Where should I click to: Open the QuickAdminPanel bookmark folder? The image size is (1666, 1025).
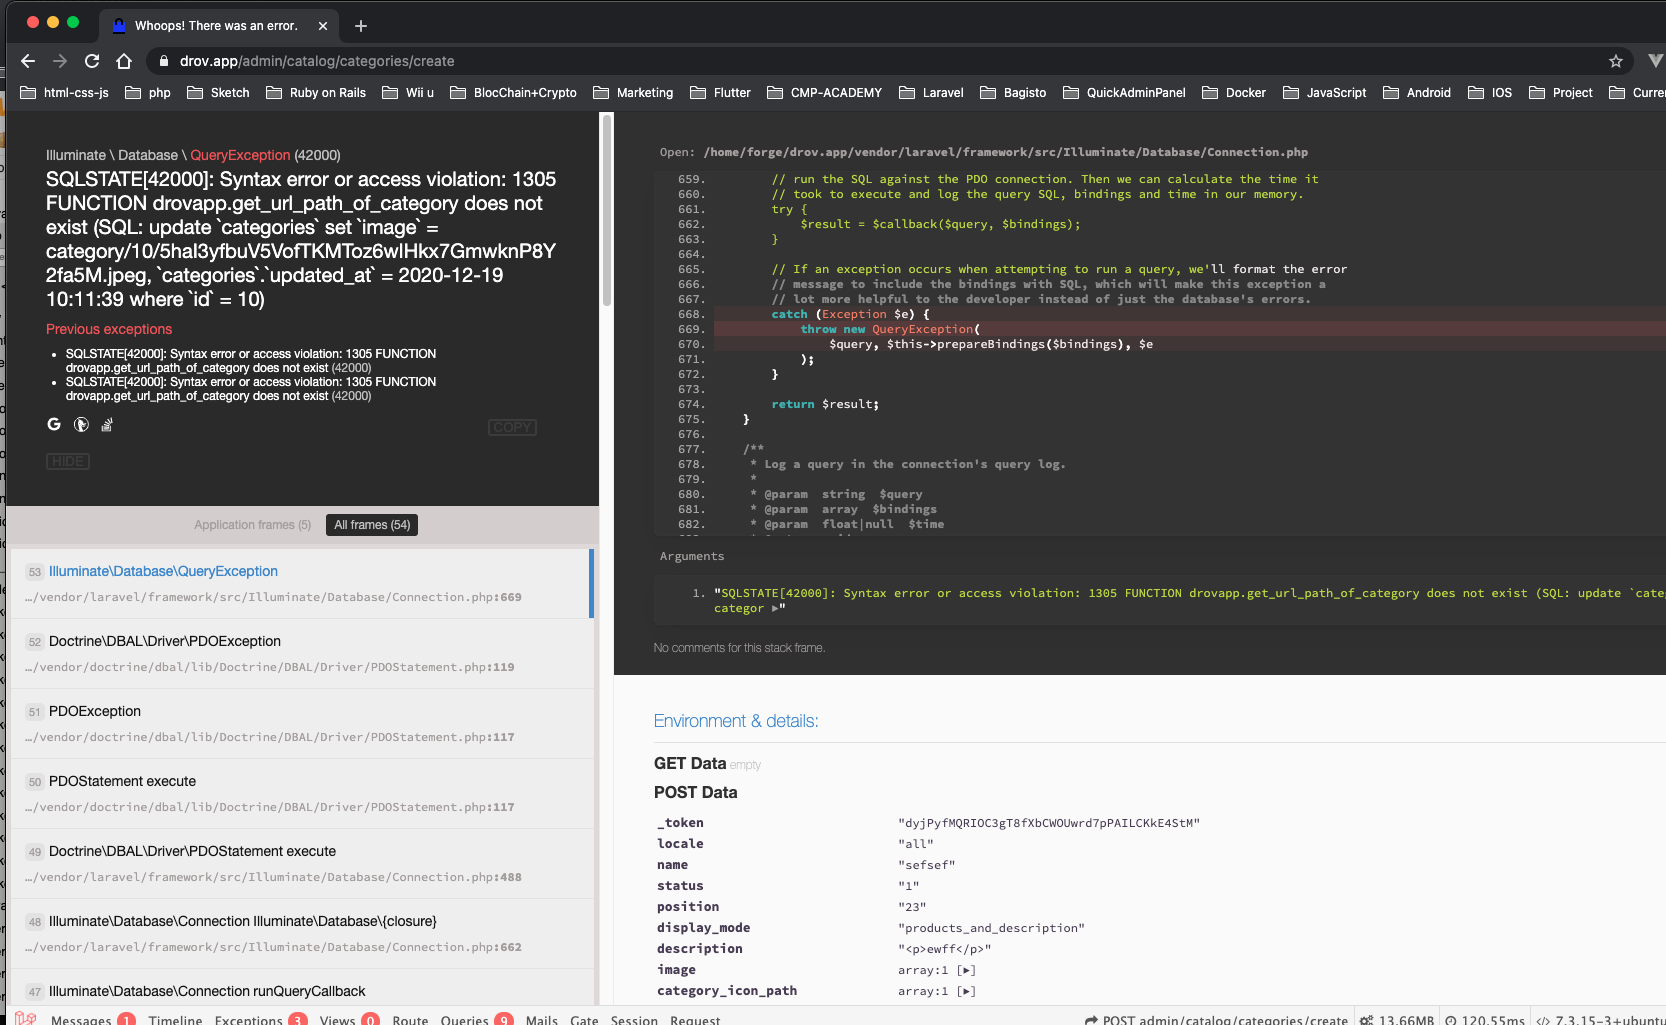tap(1124, 93)
